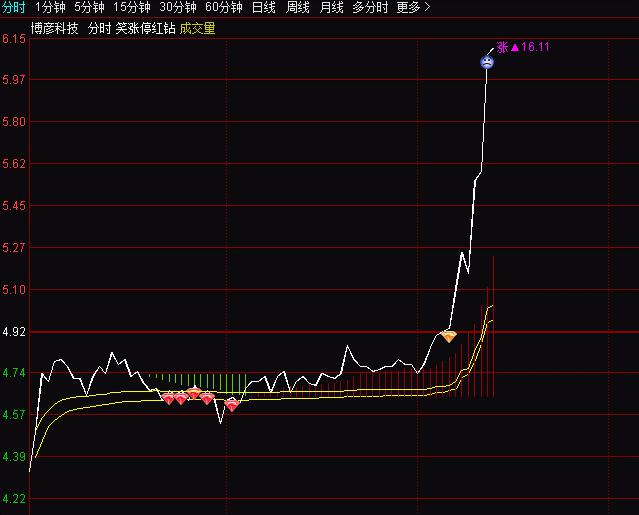
Task: Click the 4.74 price axis label
Action: tap(14, 373)
